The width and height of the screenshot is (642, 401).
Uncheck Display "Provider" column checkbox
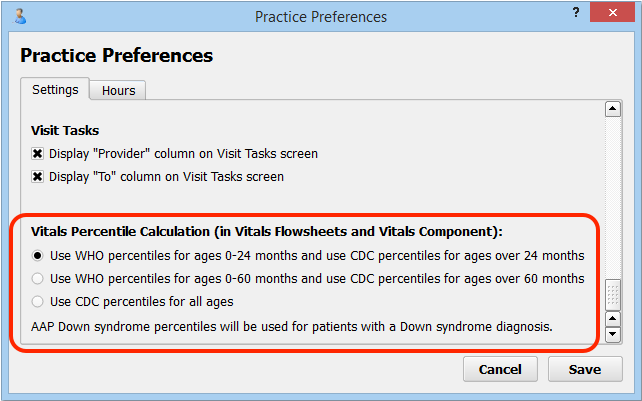pos(37,154)
